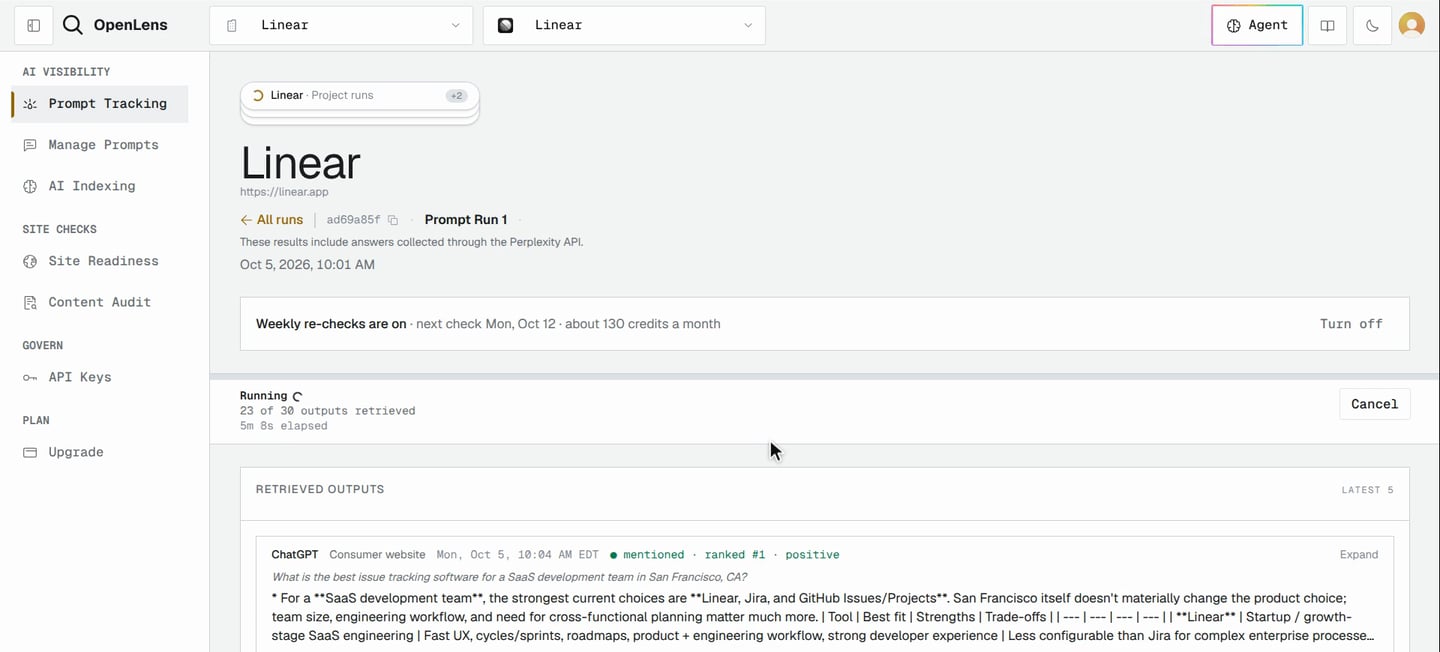Click the AI Indexing globe icon
The height and width of the screenshot is (652, 1440).
click(x=30, y=186)
